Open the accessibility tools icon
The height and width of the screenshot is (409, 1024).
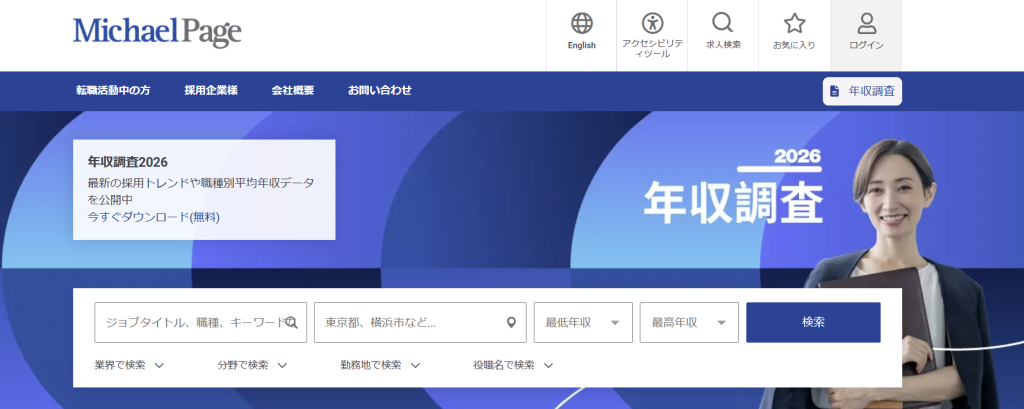coord(652,24)
